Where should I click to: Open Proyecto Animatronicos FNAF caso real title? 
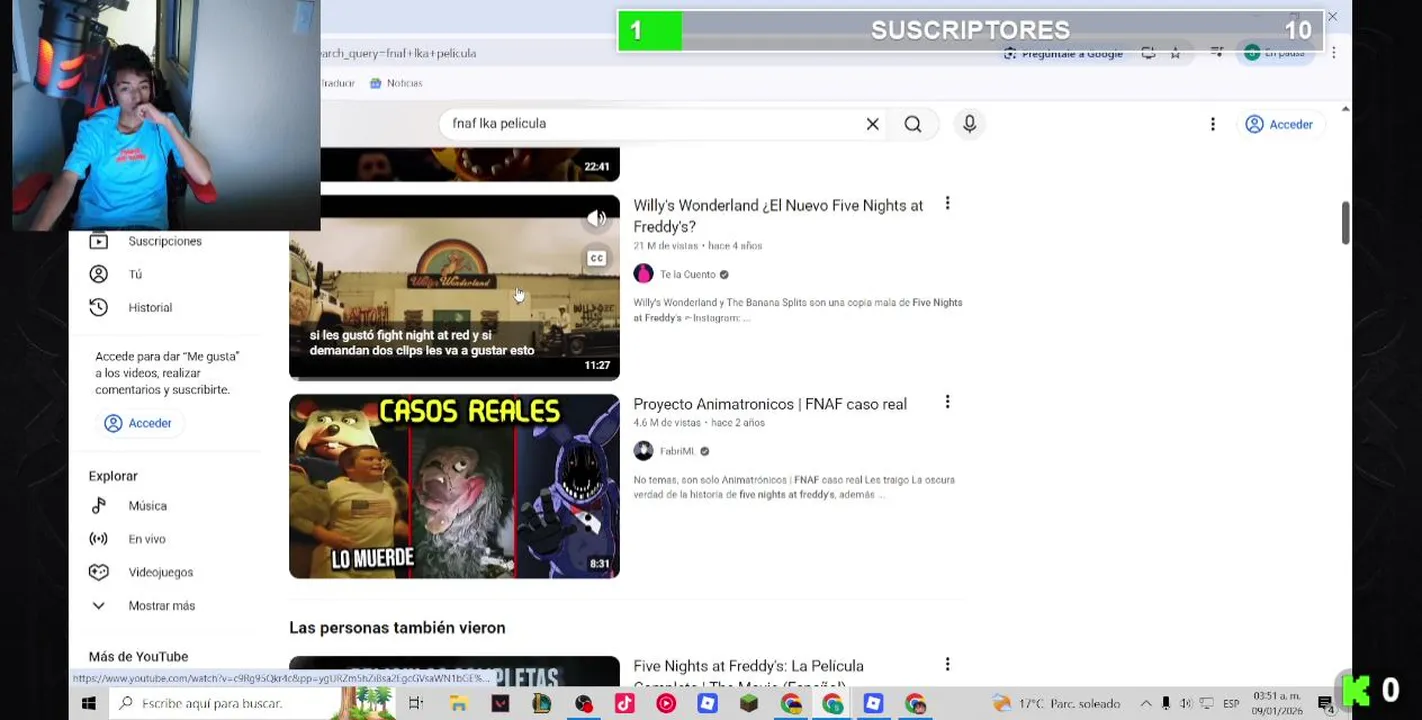(x=770, y=404)
